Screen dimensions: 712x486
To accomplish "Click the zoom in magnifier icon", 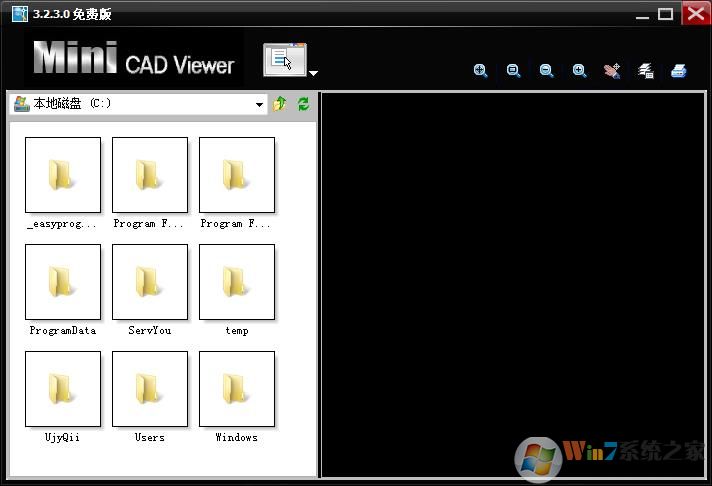I will (580, 71).
